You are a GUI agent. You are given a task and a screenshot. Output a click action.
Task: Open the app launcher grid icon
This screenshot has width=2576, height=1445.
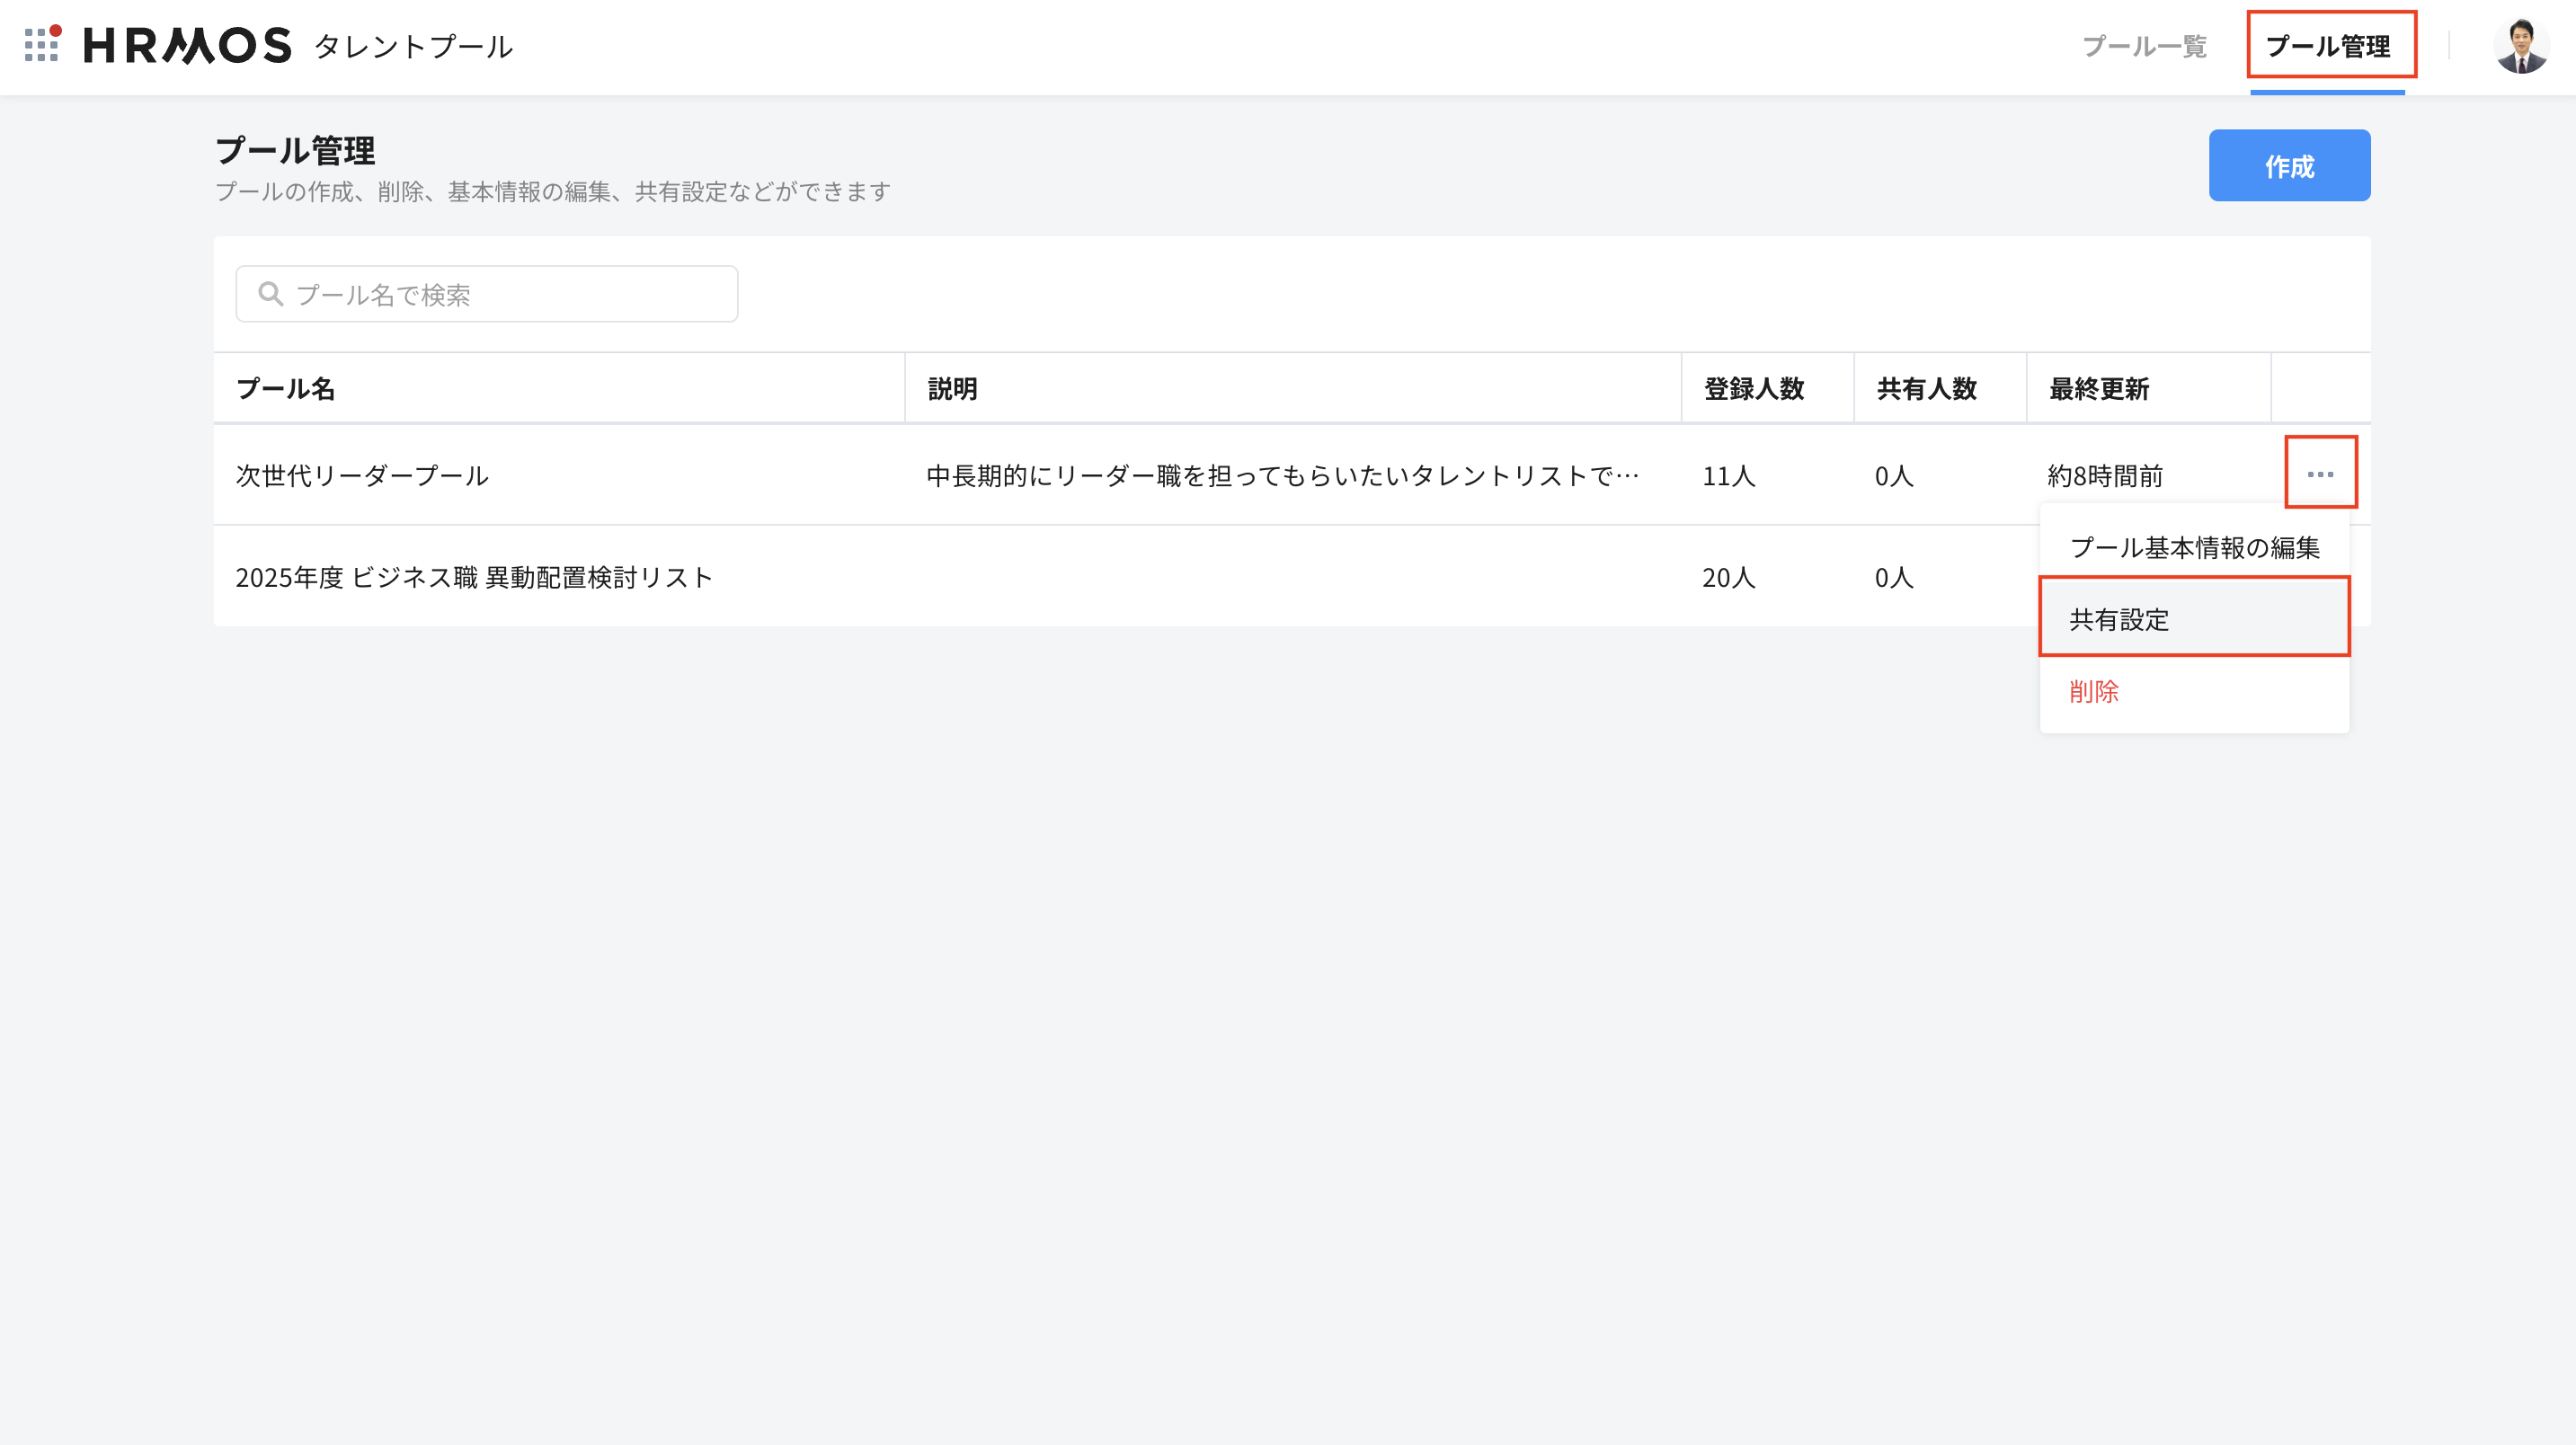coord(41,45)
